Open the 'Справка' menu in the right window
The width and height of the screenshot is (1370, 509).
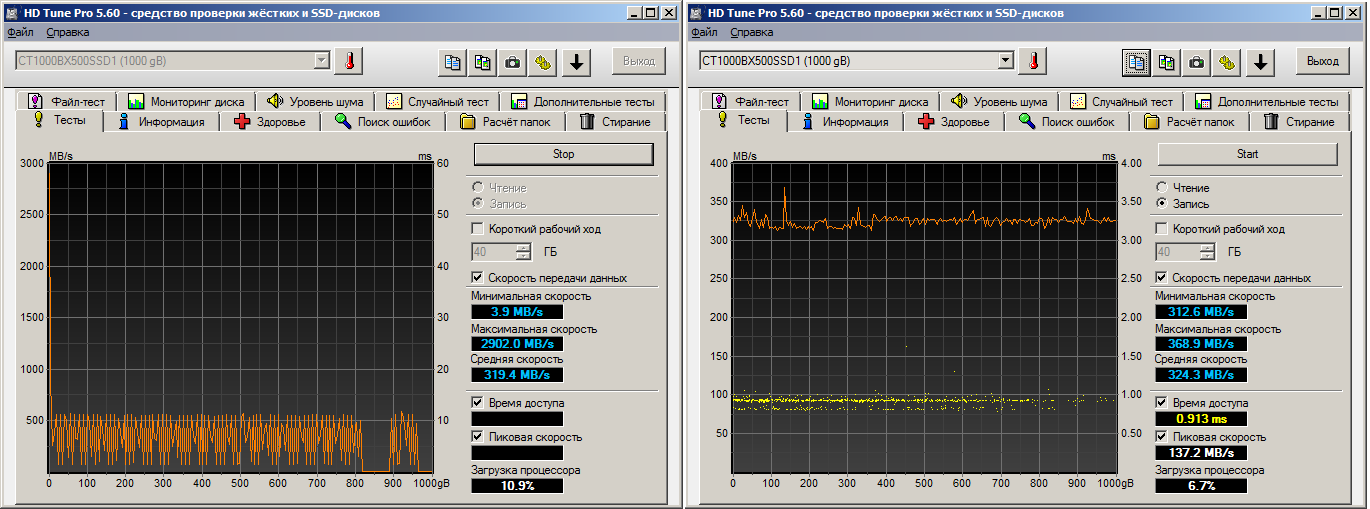point(751,32)
